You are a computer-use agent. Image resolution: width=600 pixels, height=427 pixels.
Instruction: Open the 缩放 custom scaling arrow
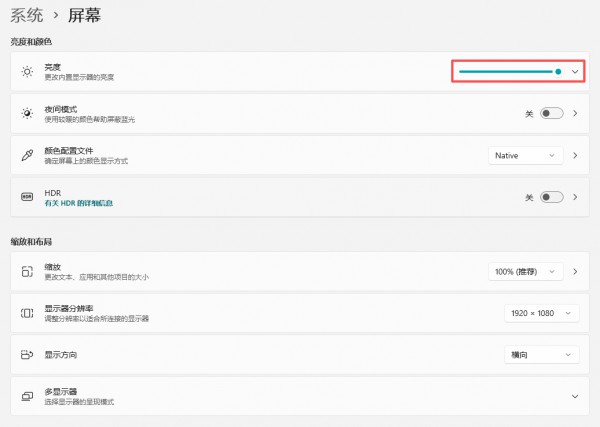pyautogui.click(x=575, y=272)
